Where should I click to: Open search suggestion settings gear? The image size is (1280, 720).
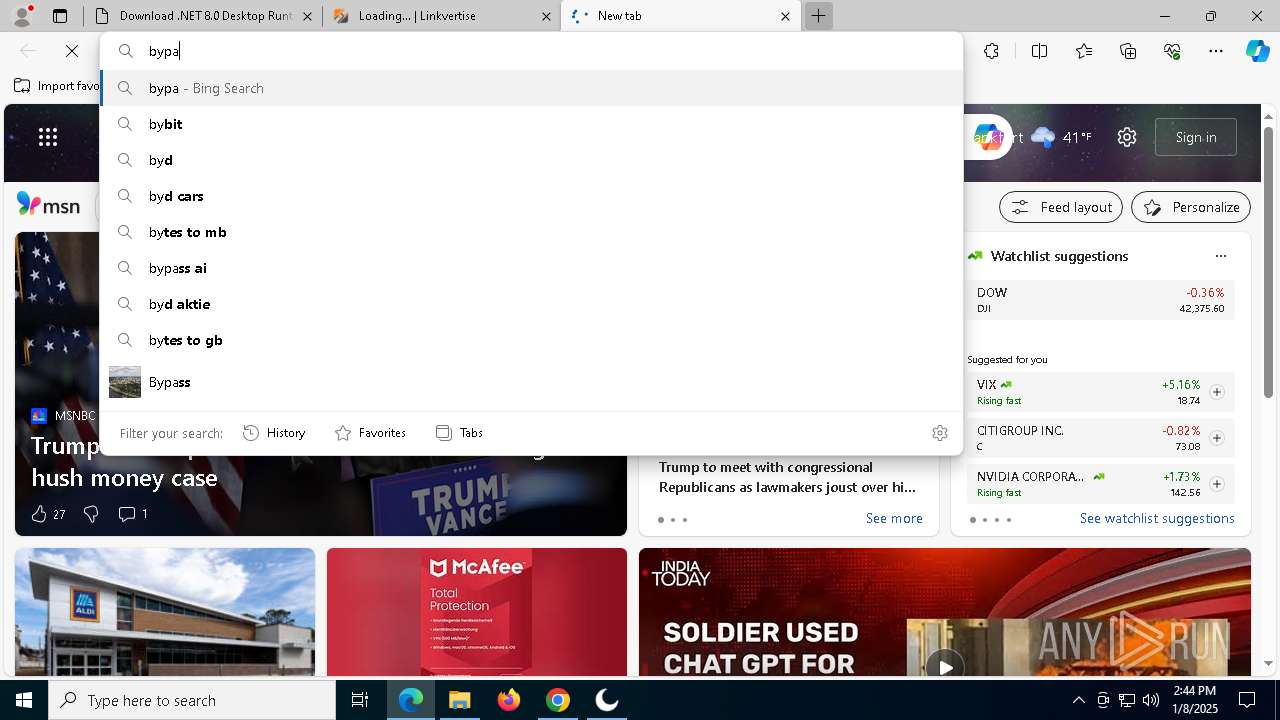pyautogui.click(x=939, y=433)
